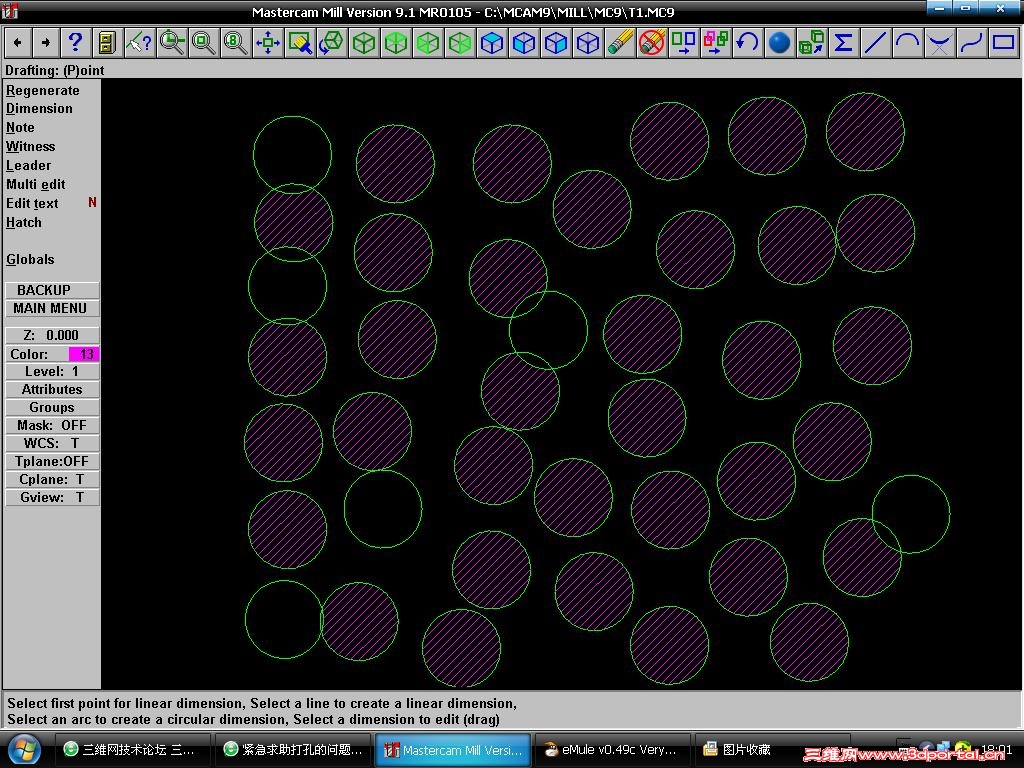Switch to 紧急求助打孔的问题 taskbar window
The image size is (1024, 768).
[293, 750]
